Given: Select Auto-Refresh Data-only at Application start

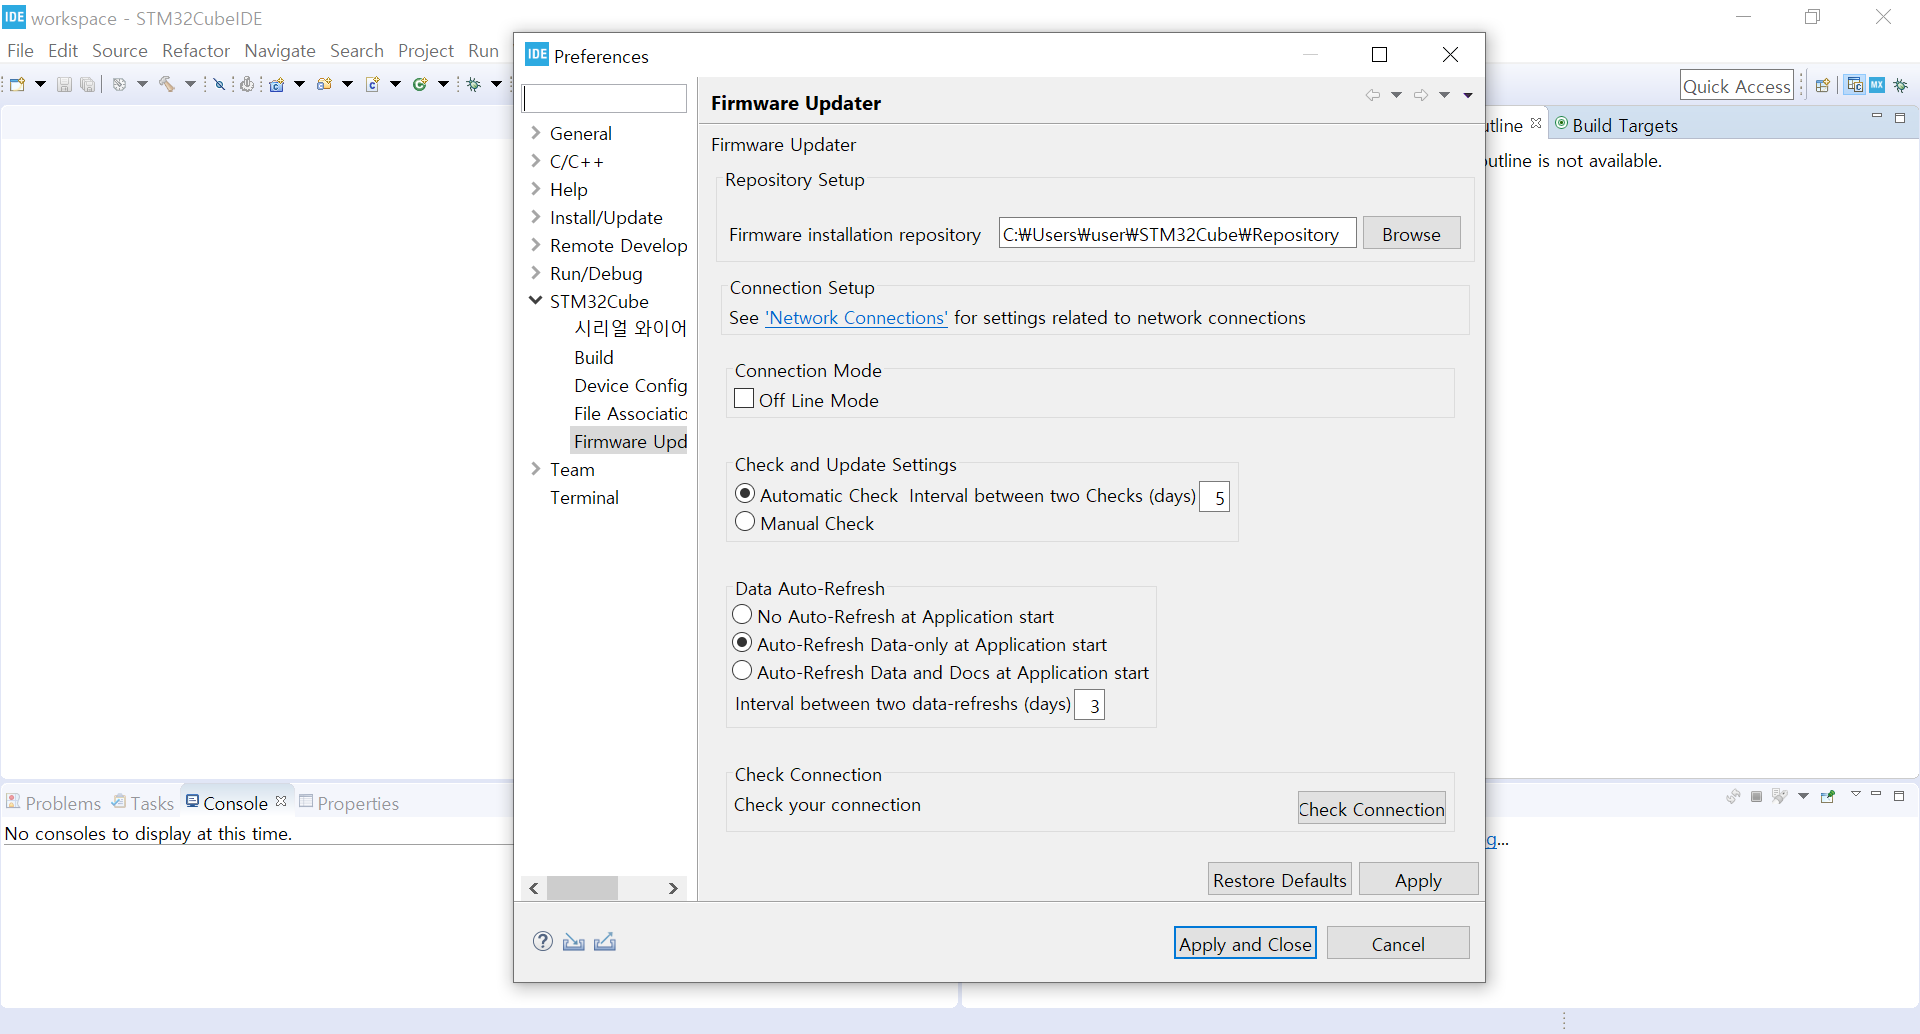Looking at the screenshot, I should pyautogui.click(x=742, y=643).
